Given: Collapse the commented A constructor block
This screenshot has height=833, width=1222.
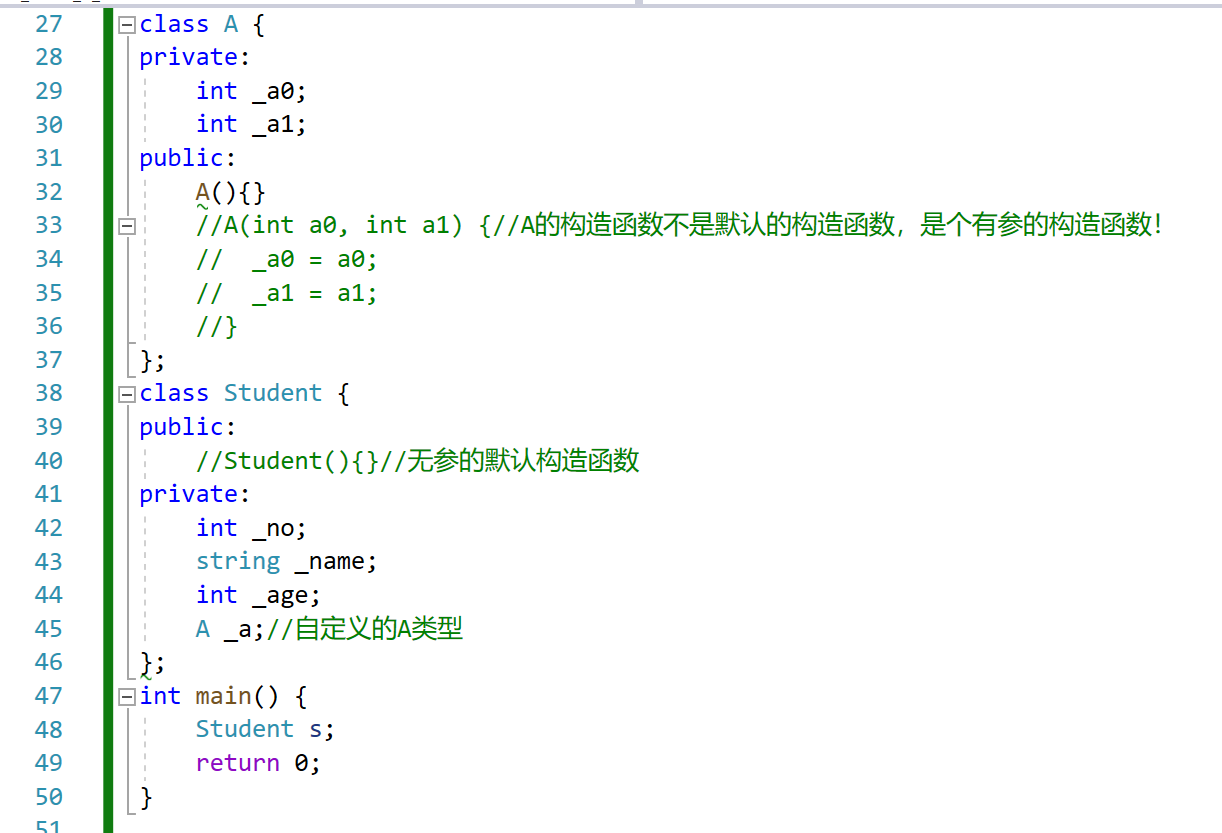Looking at the screenshot, I should pos(126,226).
